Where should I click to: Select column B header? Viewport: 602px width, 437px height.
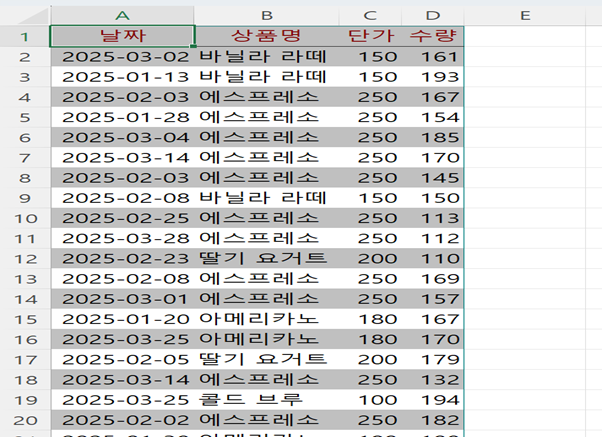[x=267, y=16]
